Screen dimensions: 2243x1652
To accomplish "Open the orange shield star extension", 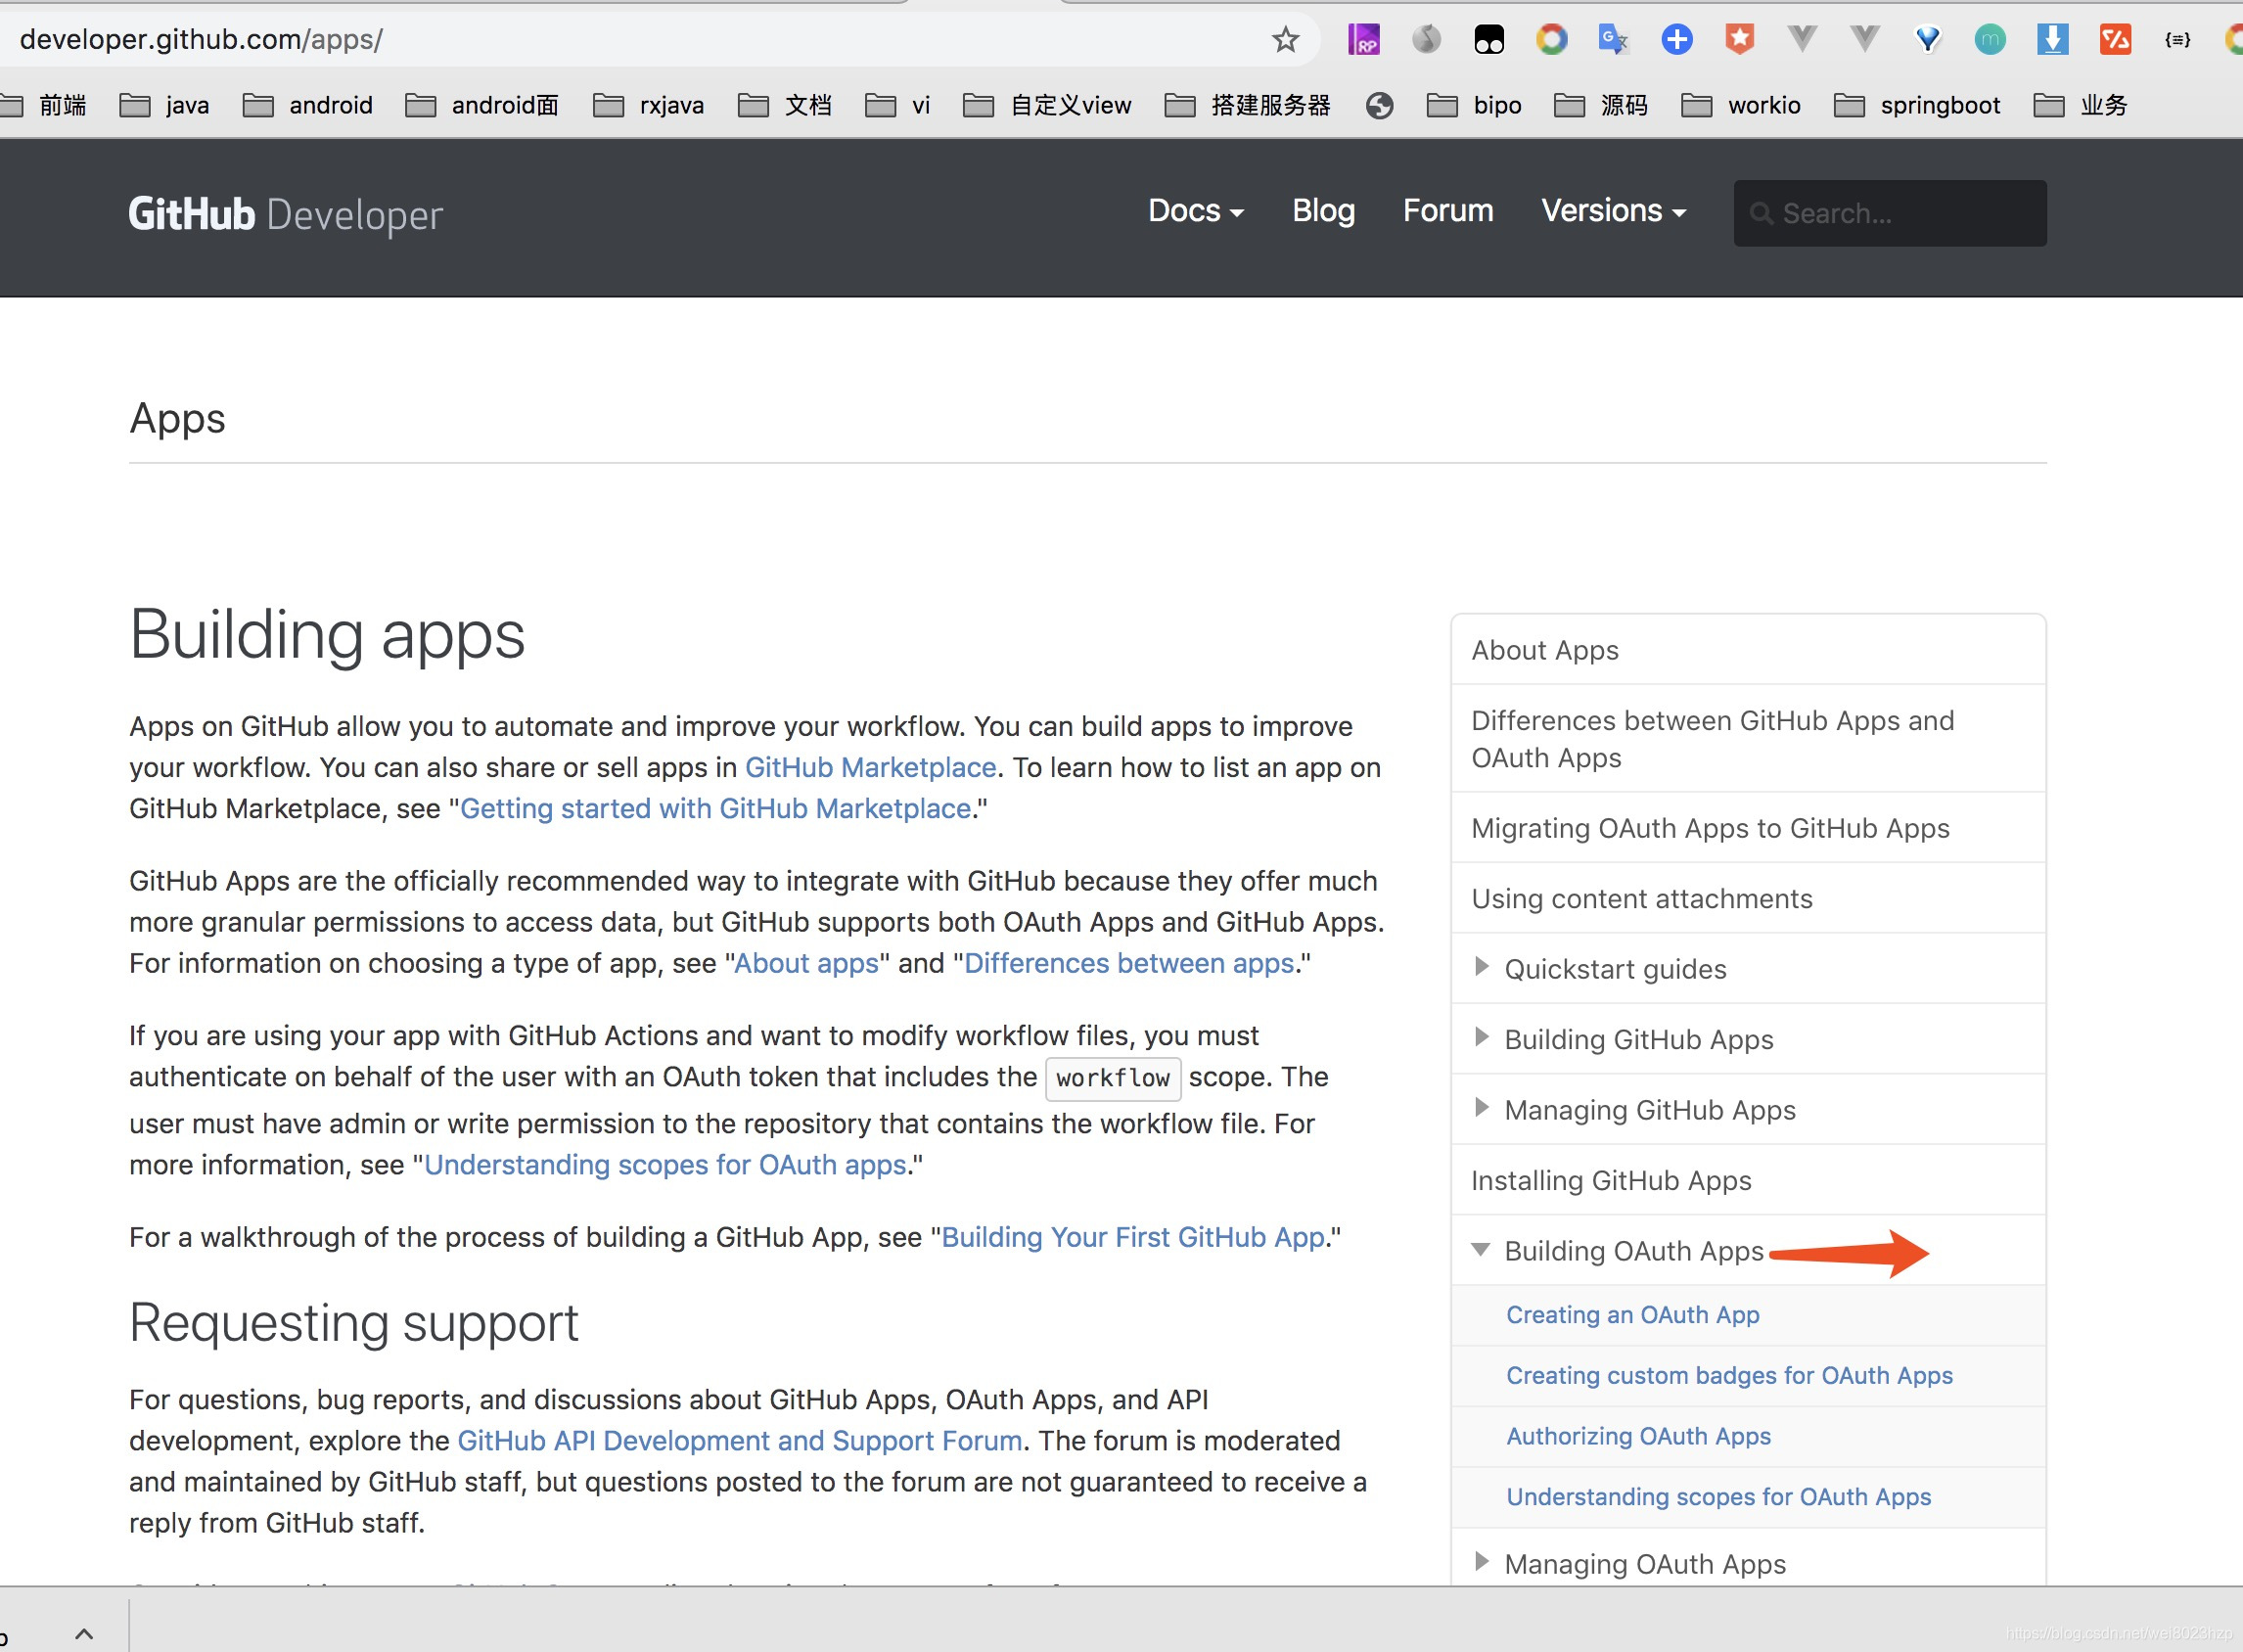I will (1739, 40).
